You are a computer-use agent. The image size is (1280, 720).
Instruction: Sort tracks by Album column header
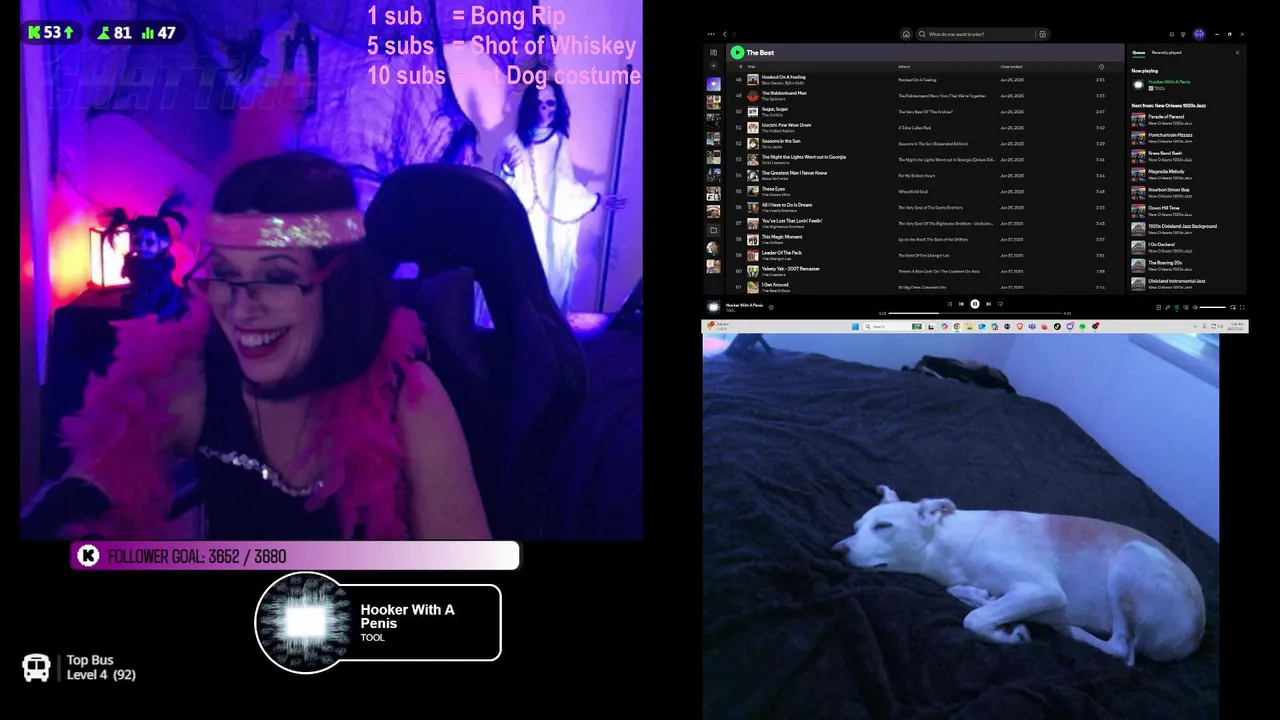coord(904,67)
